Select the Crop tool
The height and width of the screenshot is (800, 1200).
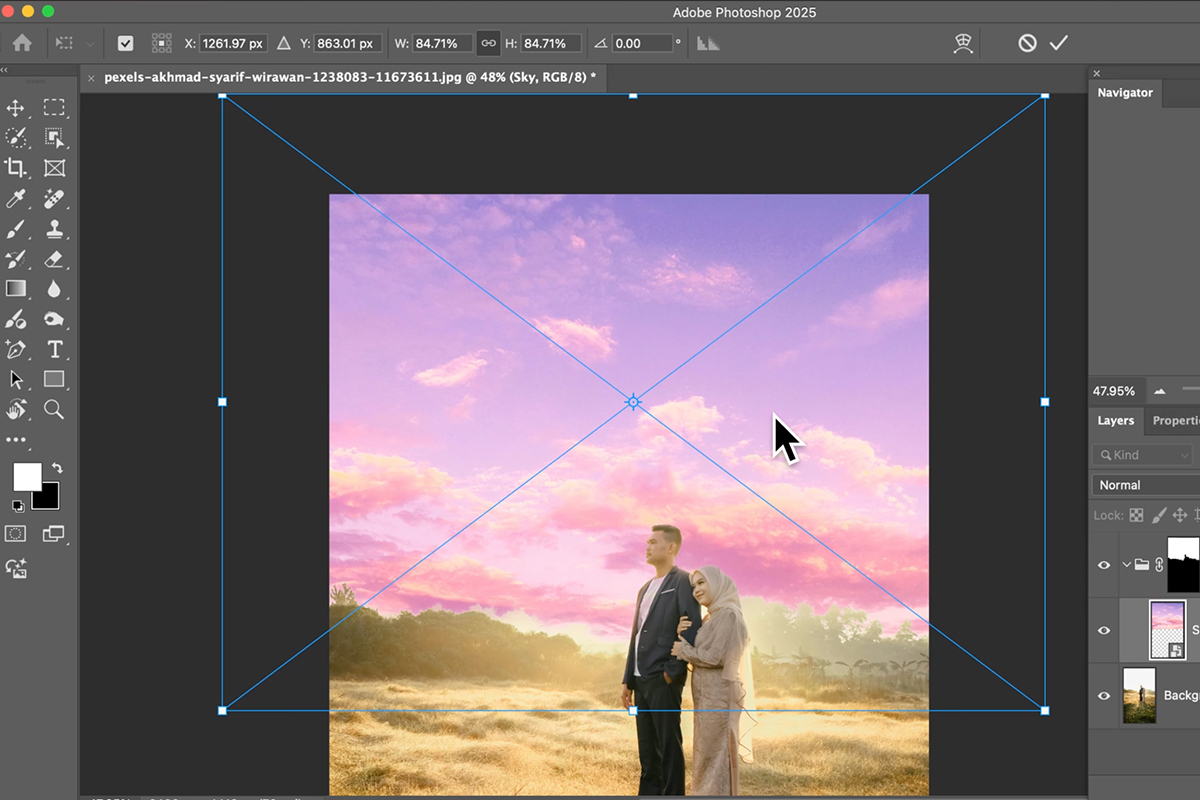tap(16, 168)
